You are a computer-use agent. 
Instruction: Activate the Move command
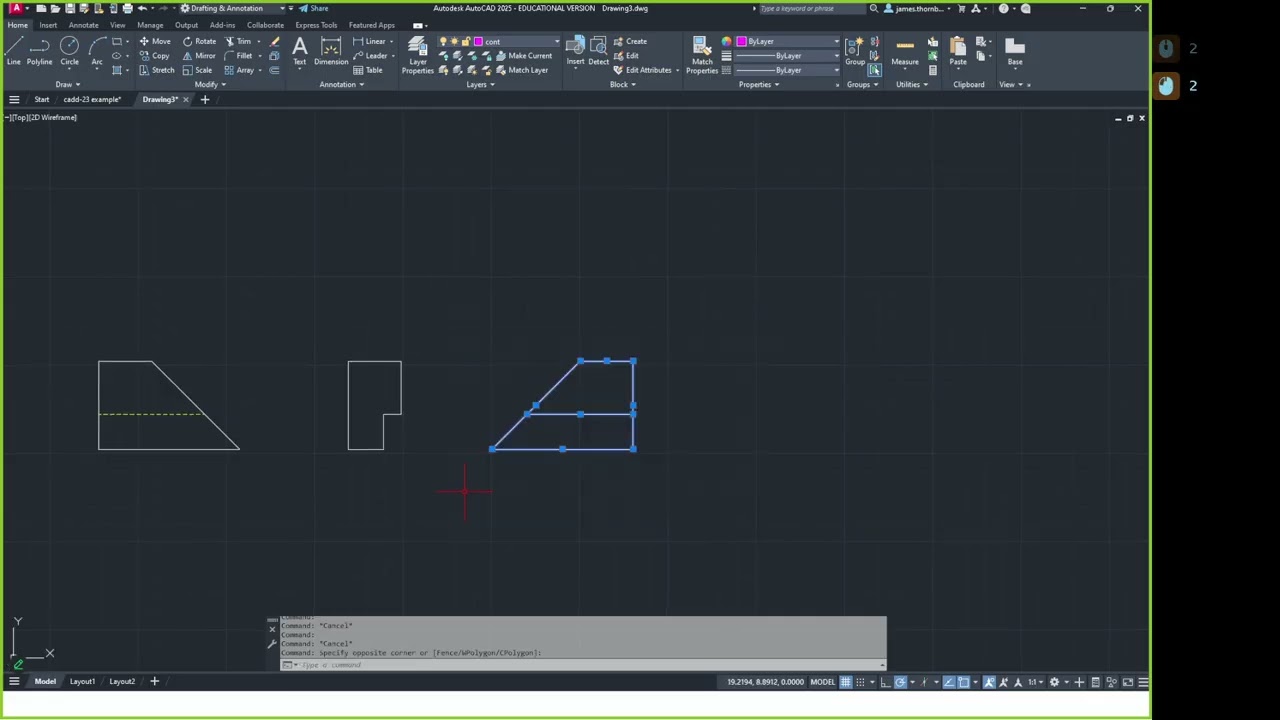(x=154, y=42)
